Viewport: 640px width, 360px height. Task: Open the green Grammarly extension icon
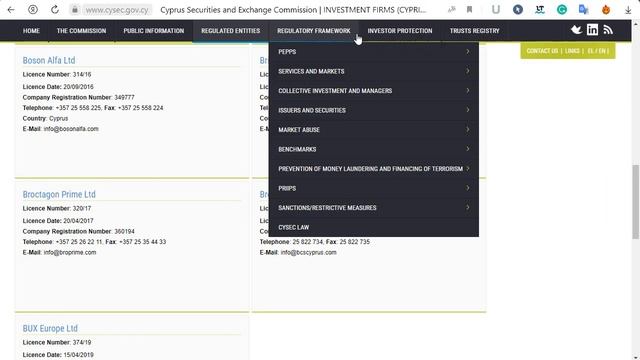(x=562, y=9)
